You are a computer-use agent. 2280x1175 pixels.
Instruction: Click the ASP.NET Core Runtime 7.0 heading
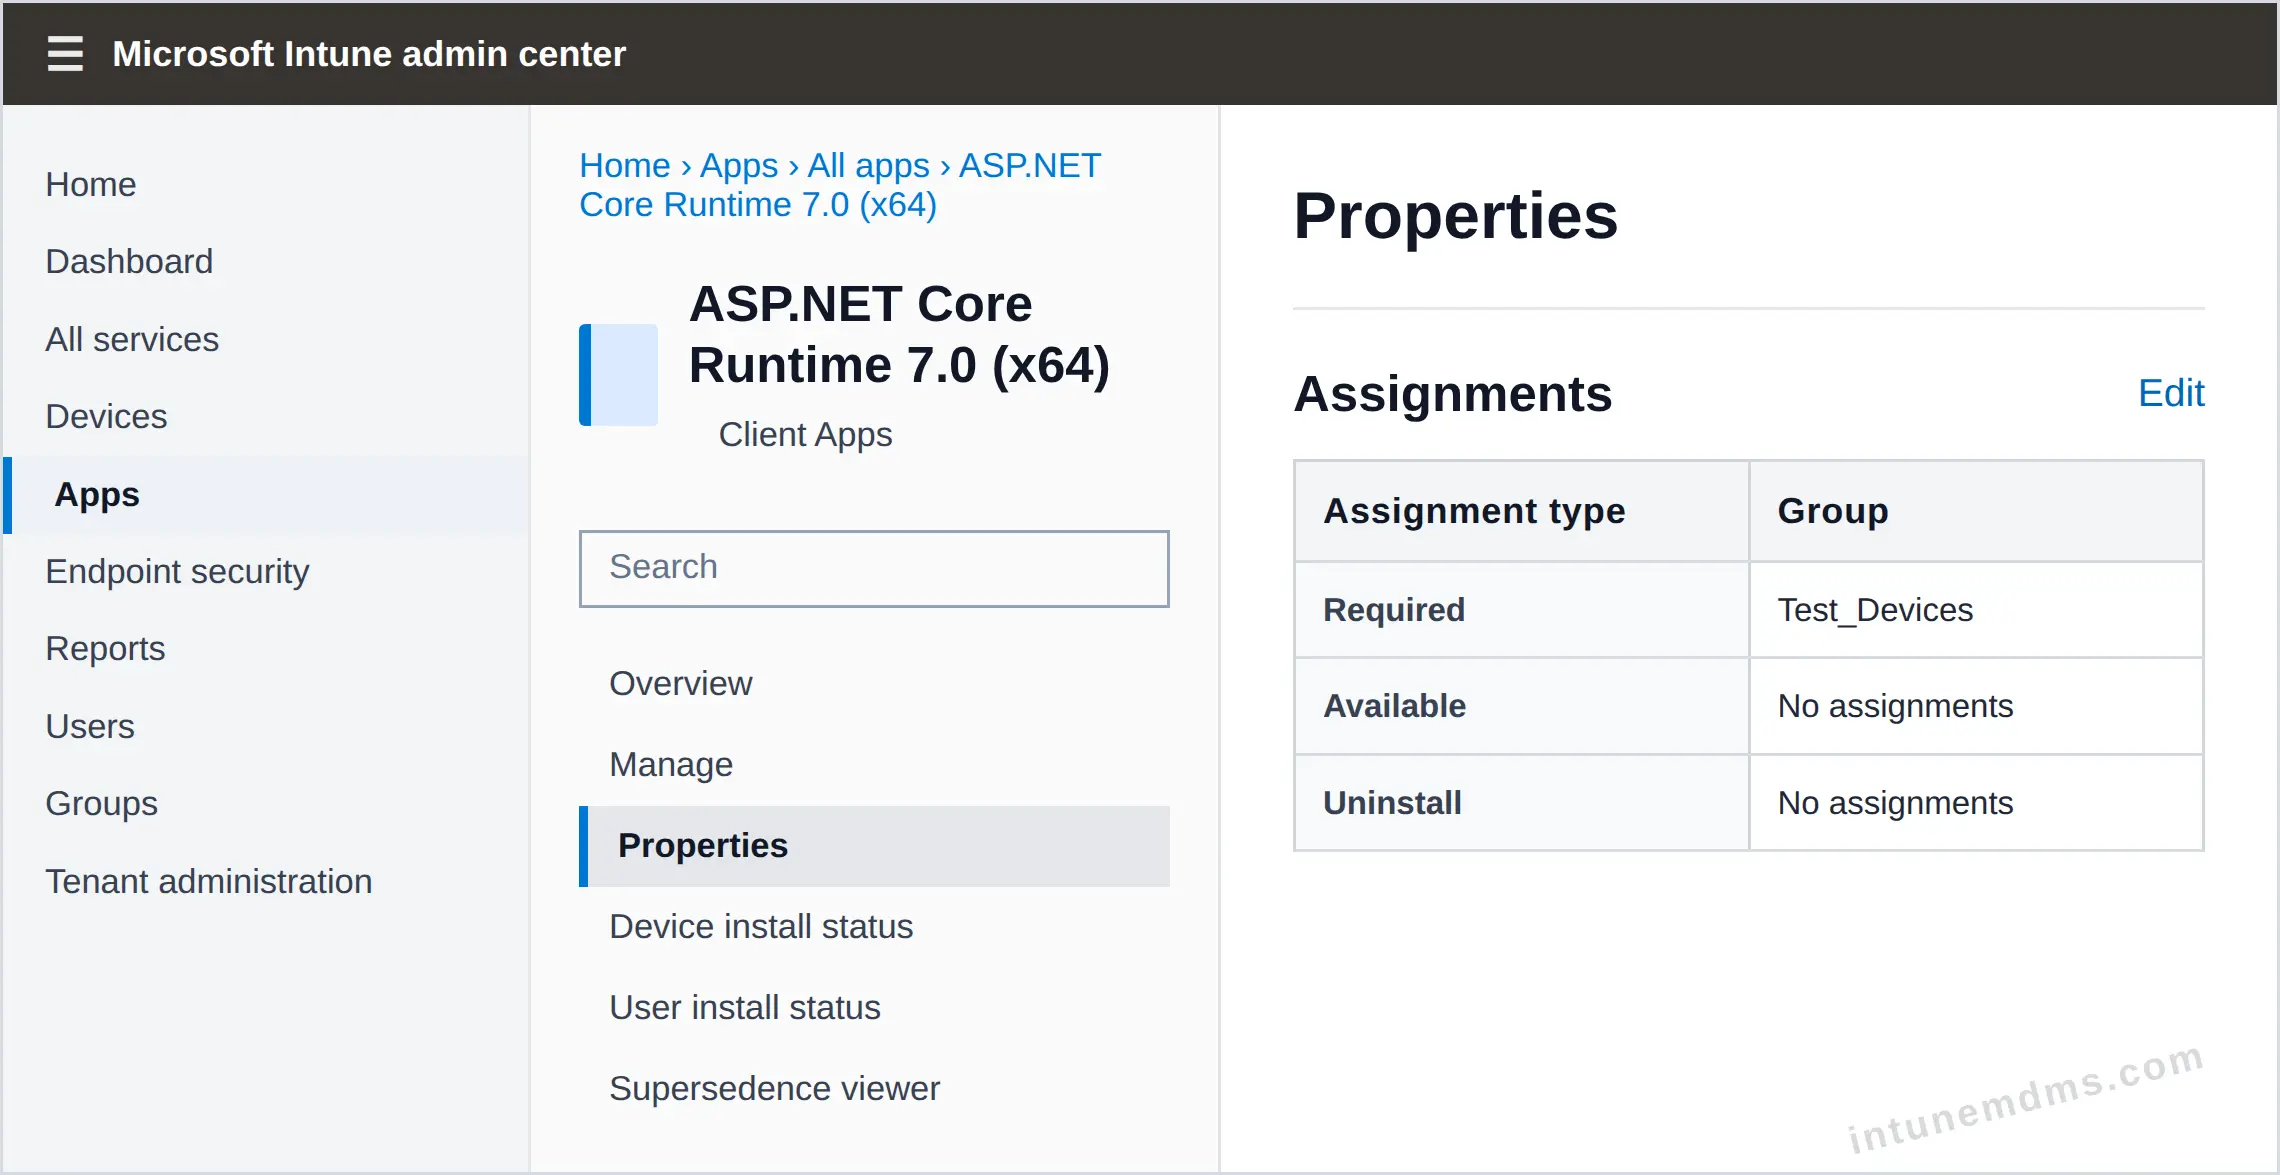point(899,335)
